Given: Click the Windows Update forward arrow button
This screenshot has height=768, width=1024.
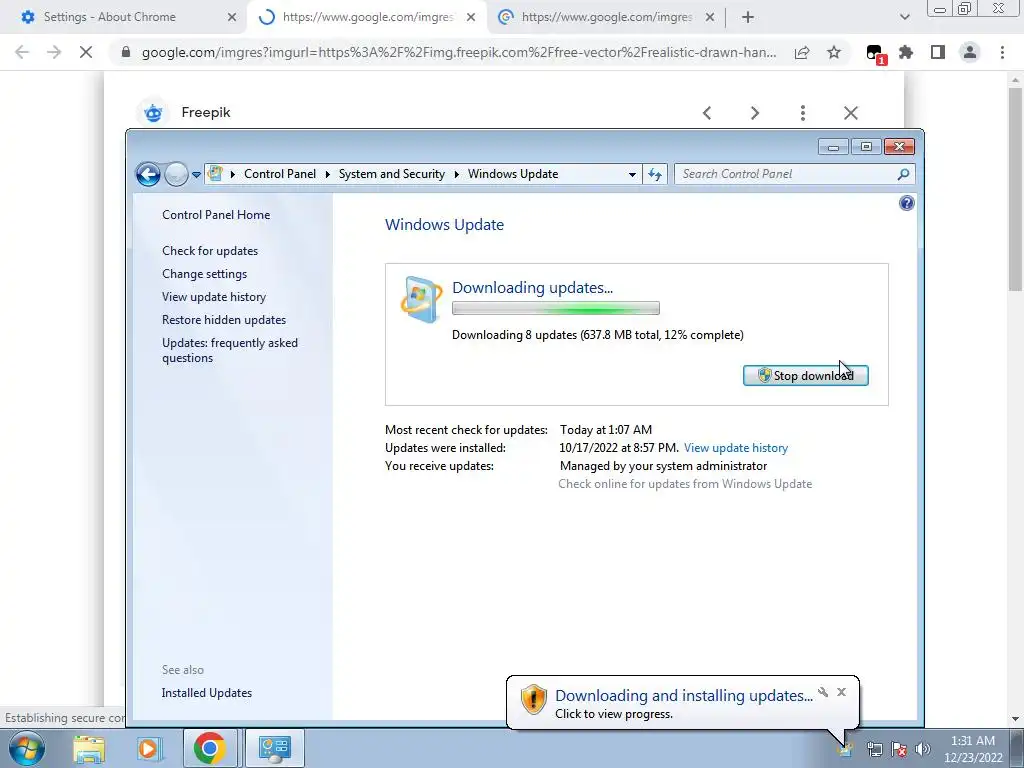Looking at the screenshot, I should tap(176, 174).
